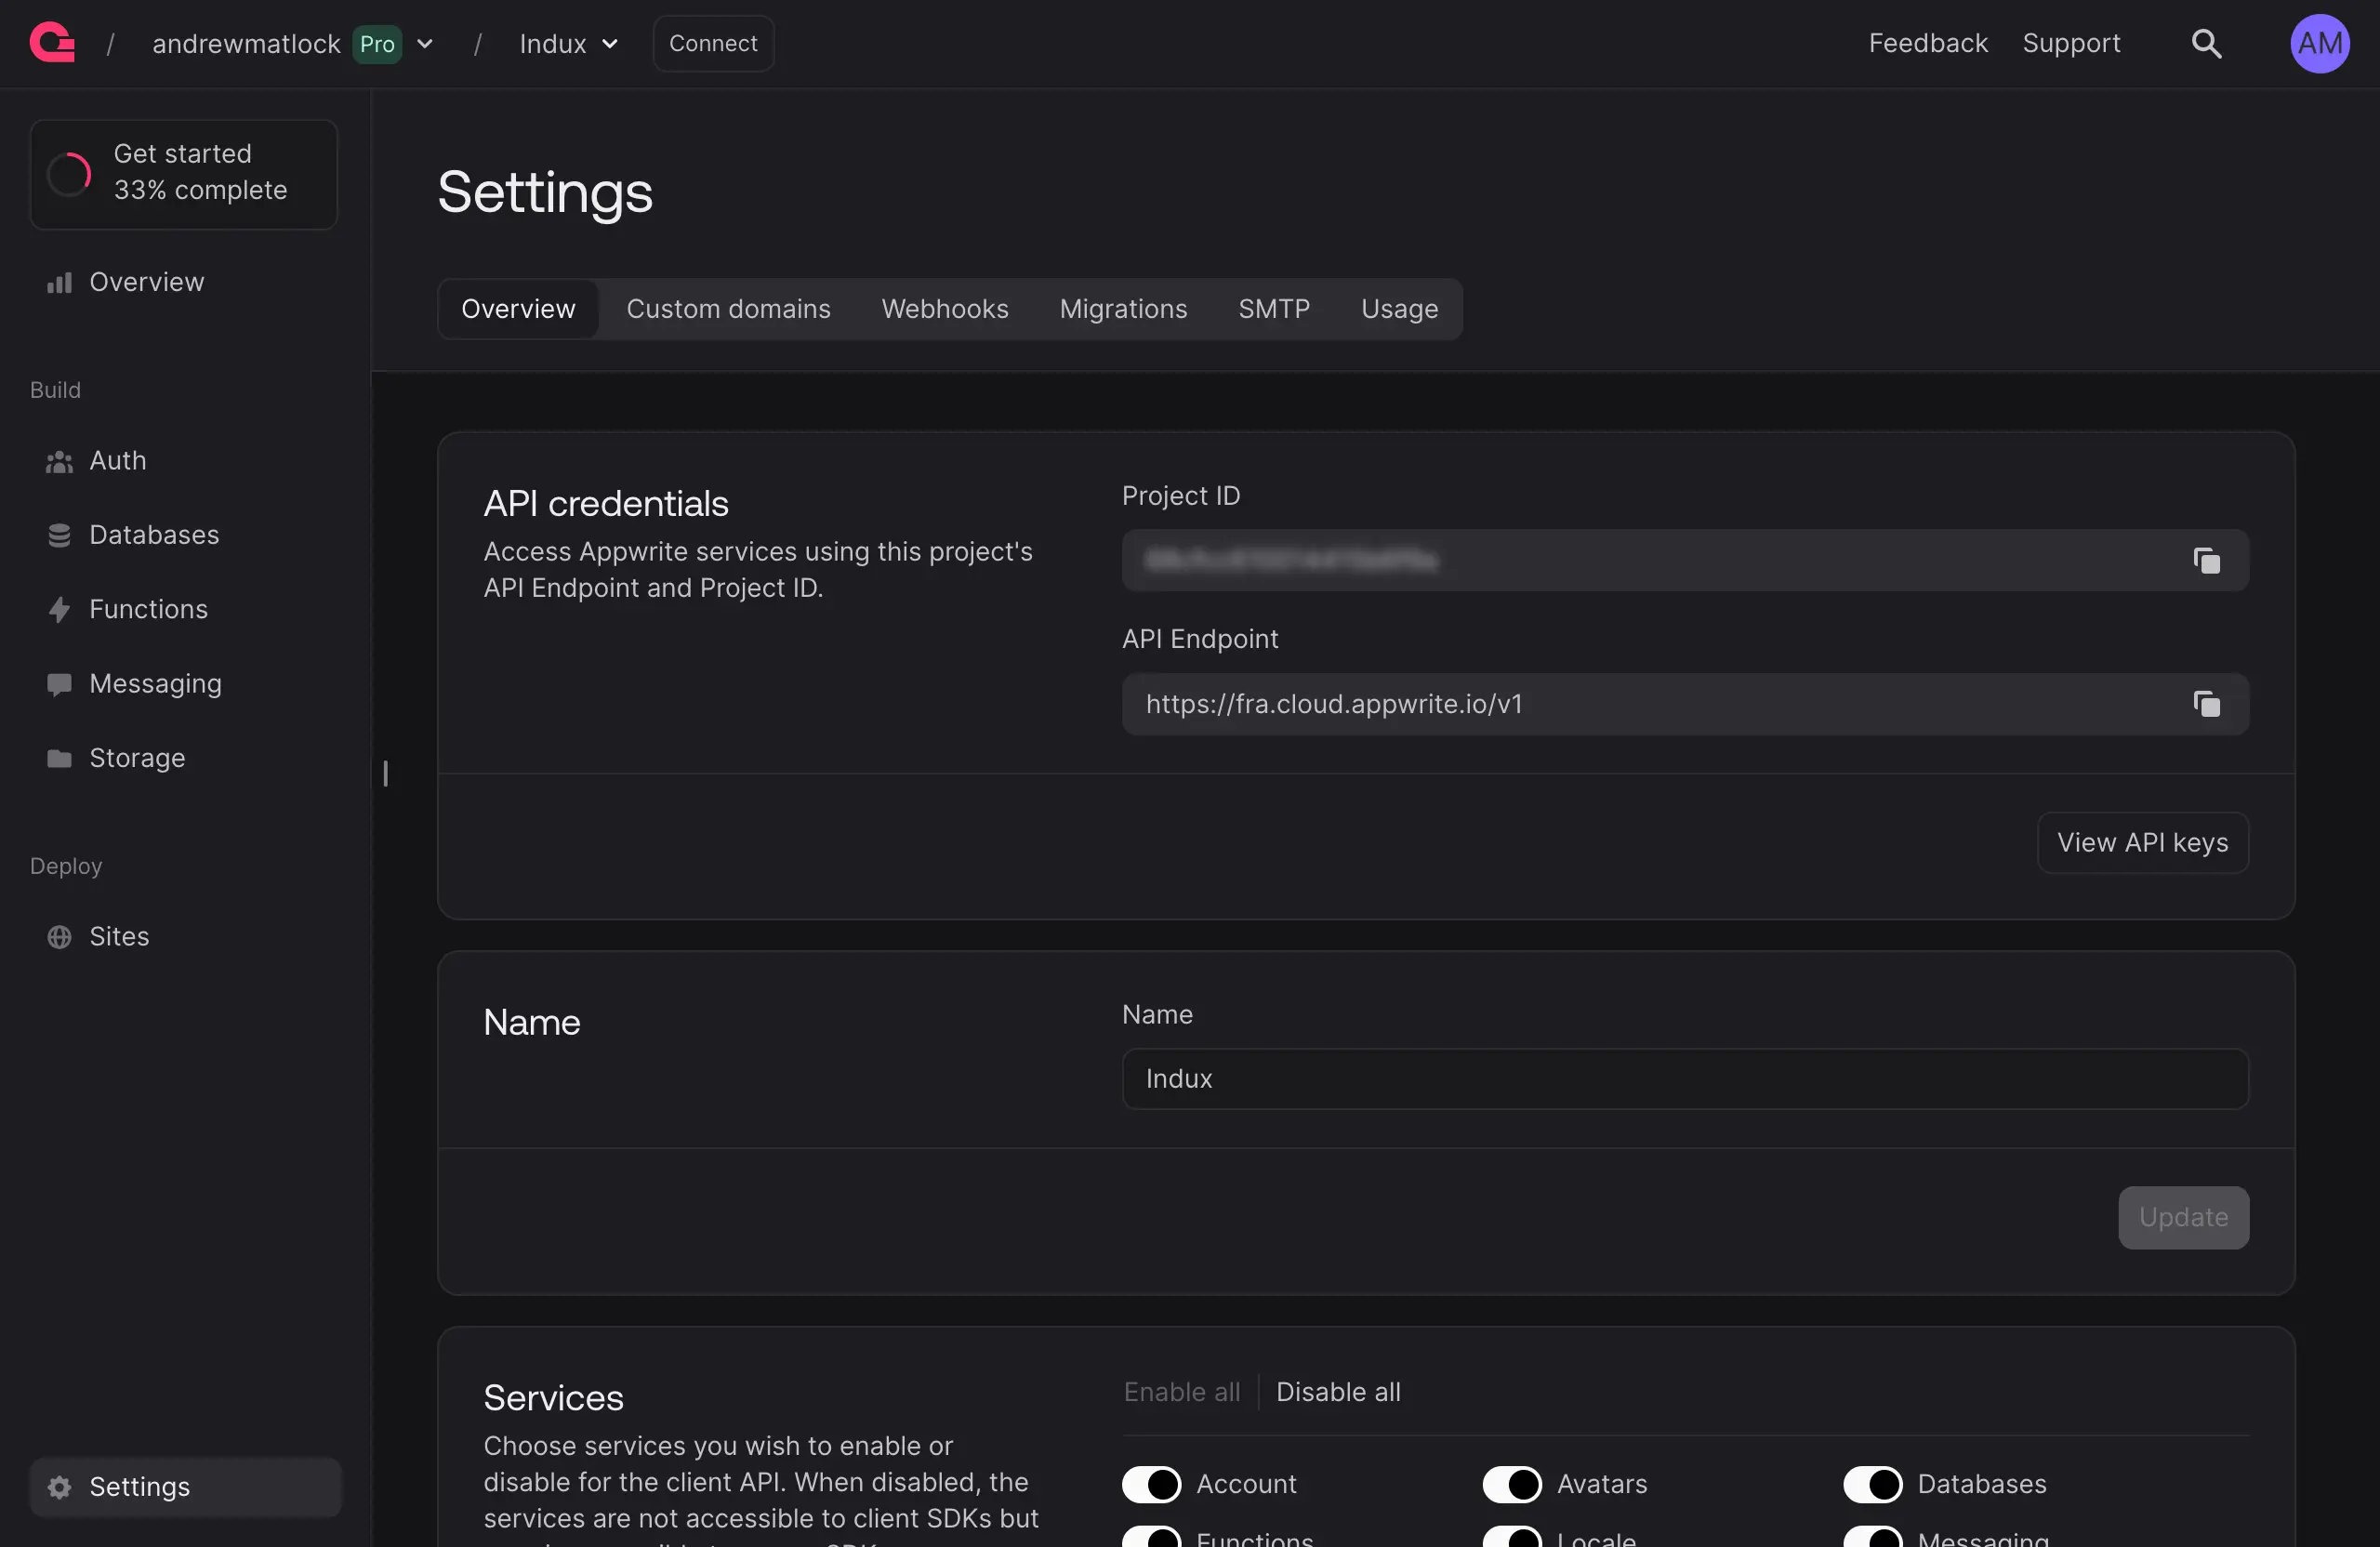Open the Support link
The height and width of the screenshot is (1547, 2380).
click(2071, 43)
